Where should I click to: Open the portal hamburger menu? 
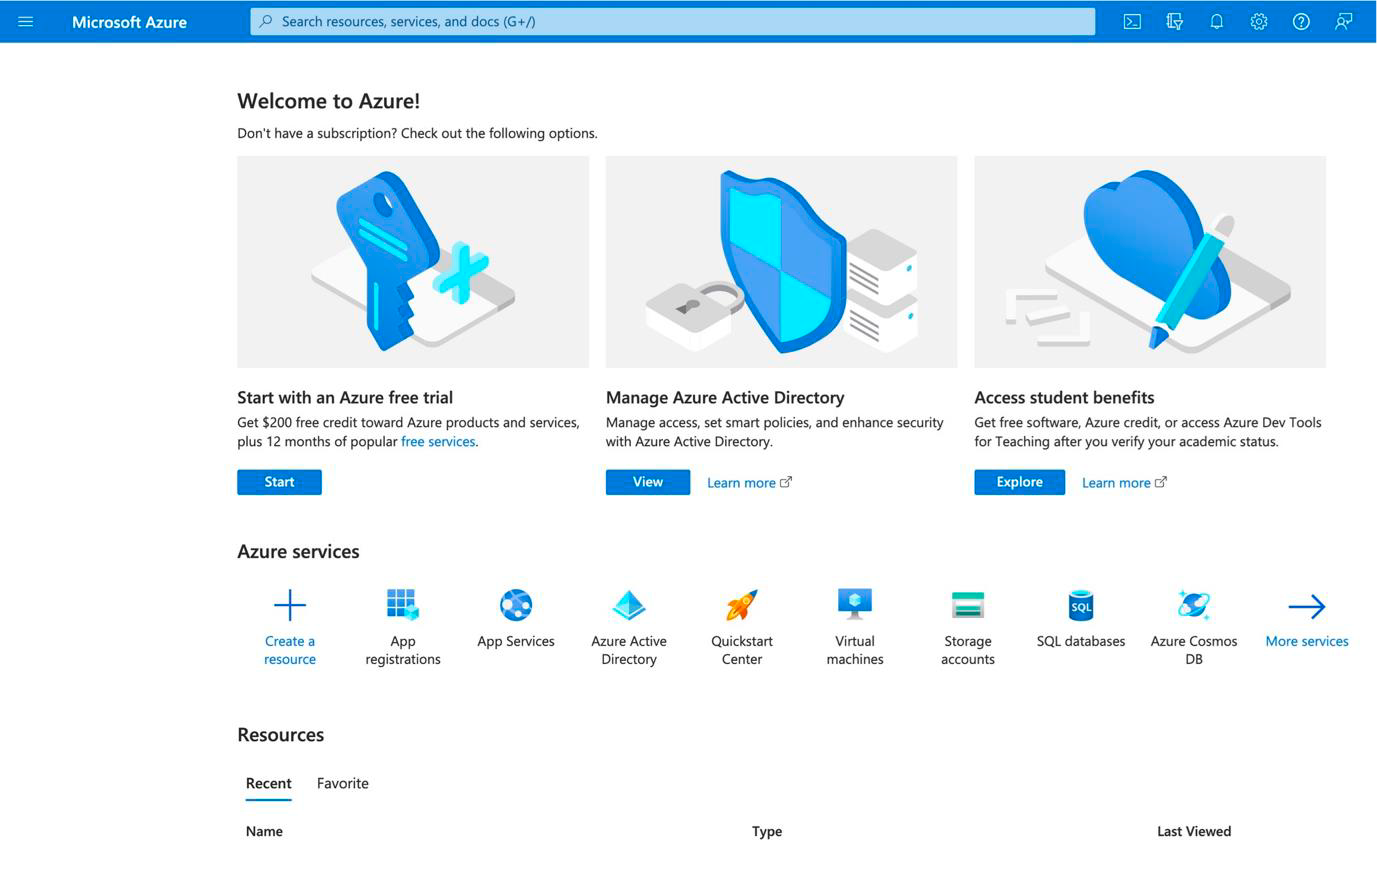tap(26, 21)
